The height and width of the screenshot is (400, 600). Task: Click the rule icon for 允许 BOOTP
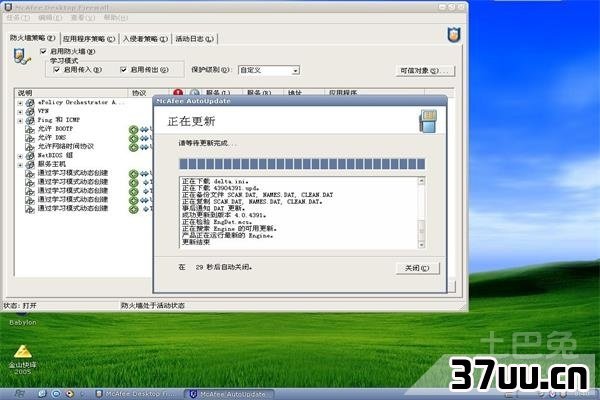(30, 129)
